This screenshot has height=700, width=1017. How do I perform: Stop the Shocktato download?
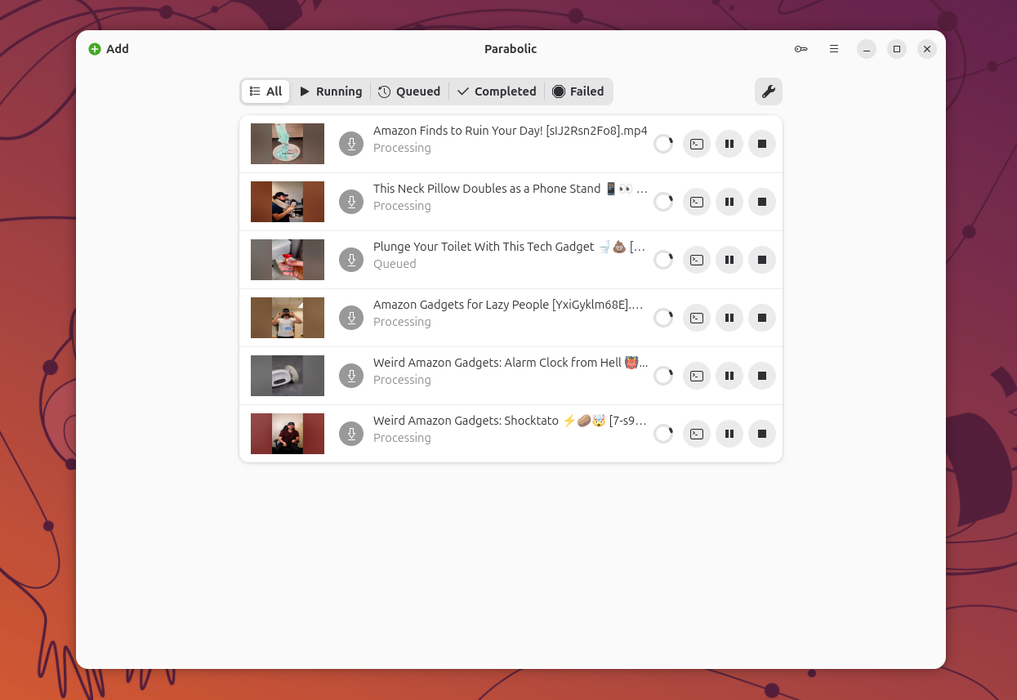(x=762, y=434)
